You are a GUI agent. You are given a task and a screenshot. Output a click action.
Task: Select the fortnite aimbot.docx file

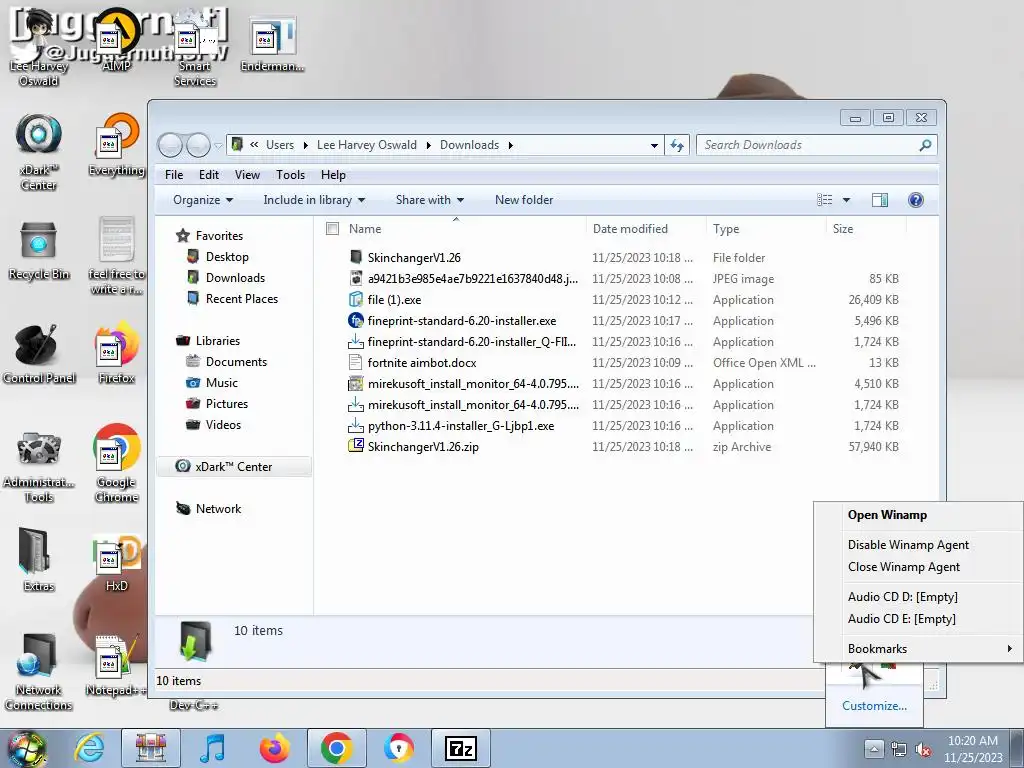point(421,362)
